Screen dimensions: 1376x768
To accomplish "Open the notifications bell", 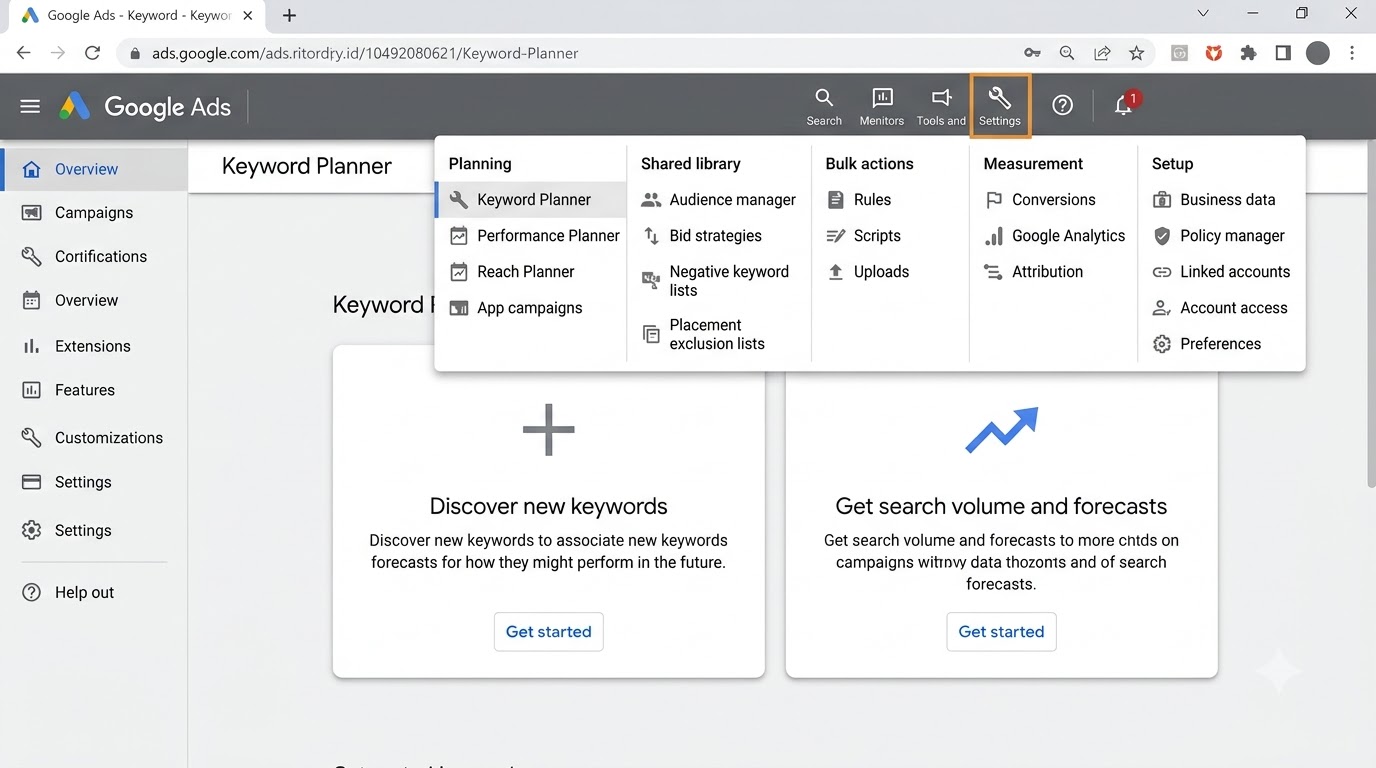I will tap(1124, 105).
